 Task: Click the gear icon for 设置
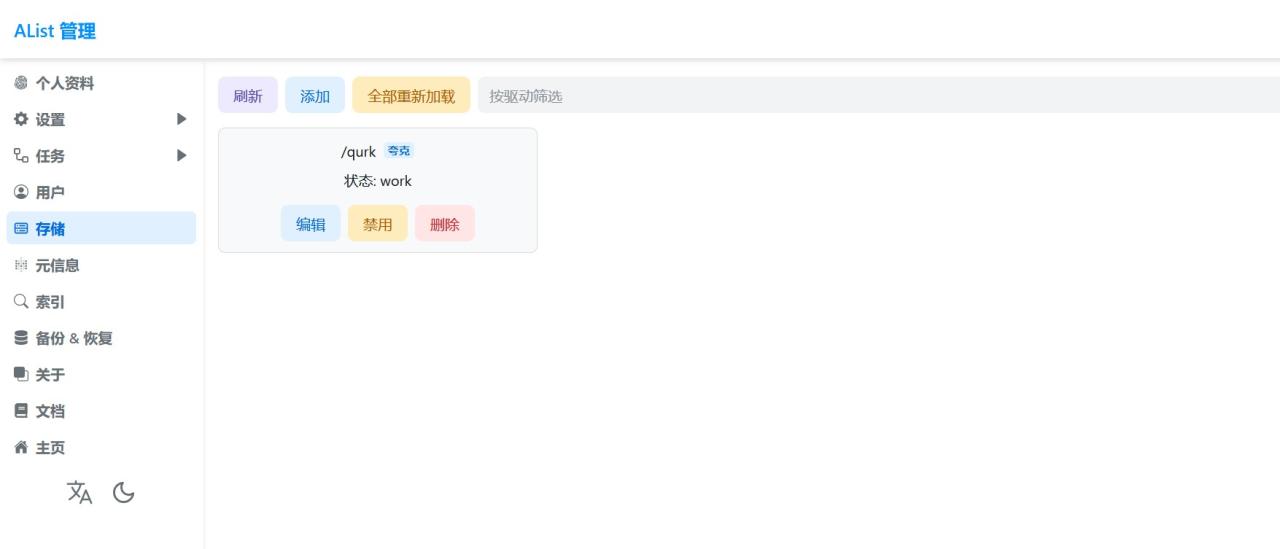(x=21, y=120)
